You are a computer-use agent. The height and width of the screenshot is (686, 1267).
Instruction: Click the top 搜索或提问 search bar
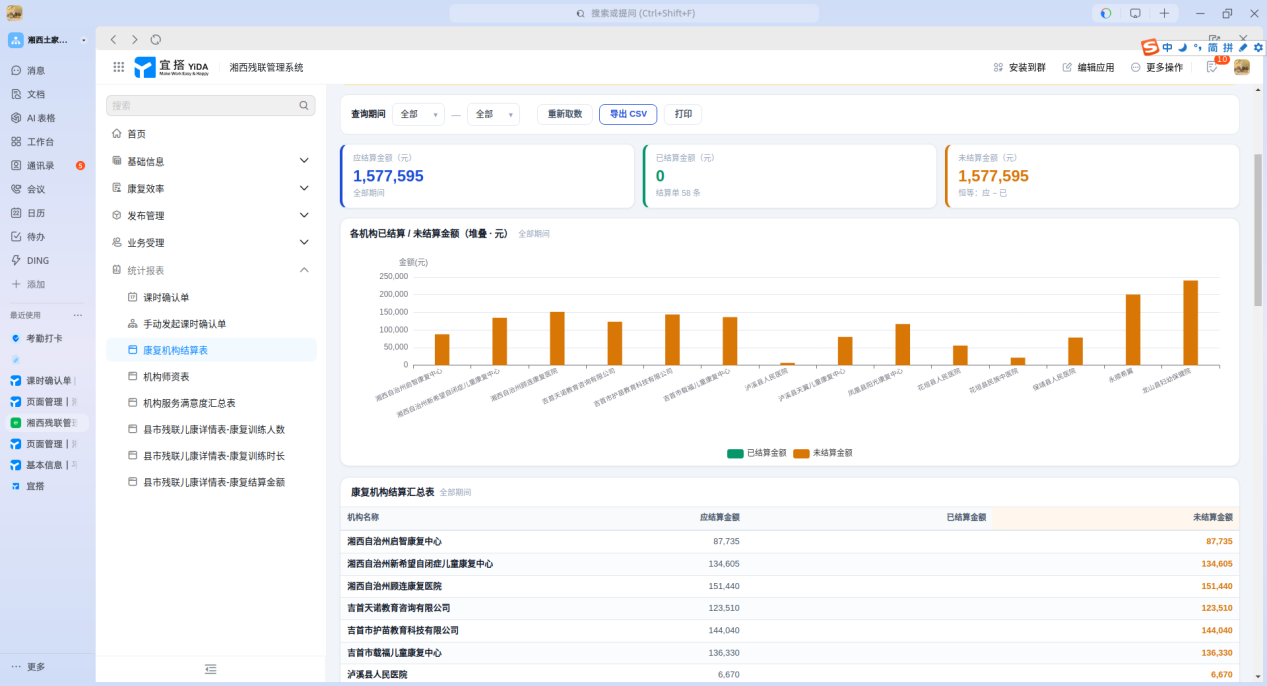tap(634, 13)
